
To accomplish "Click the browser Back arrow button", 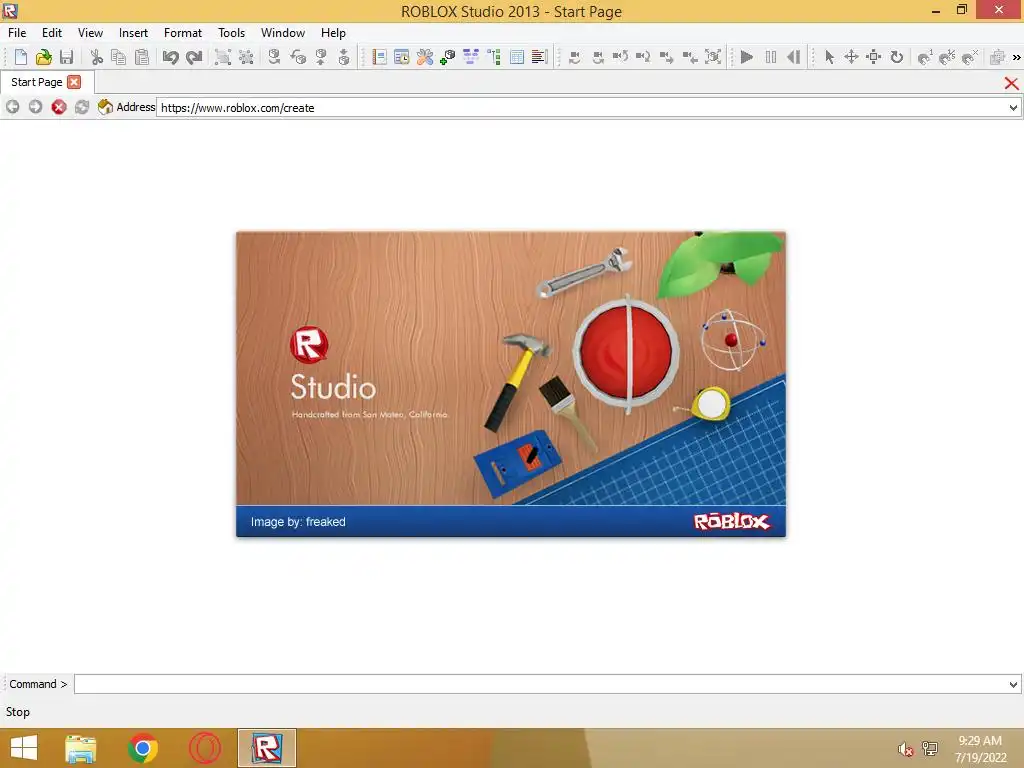I will point(12,107).
